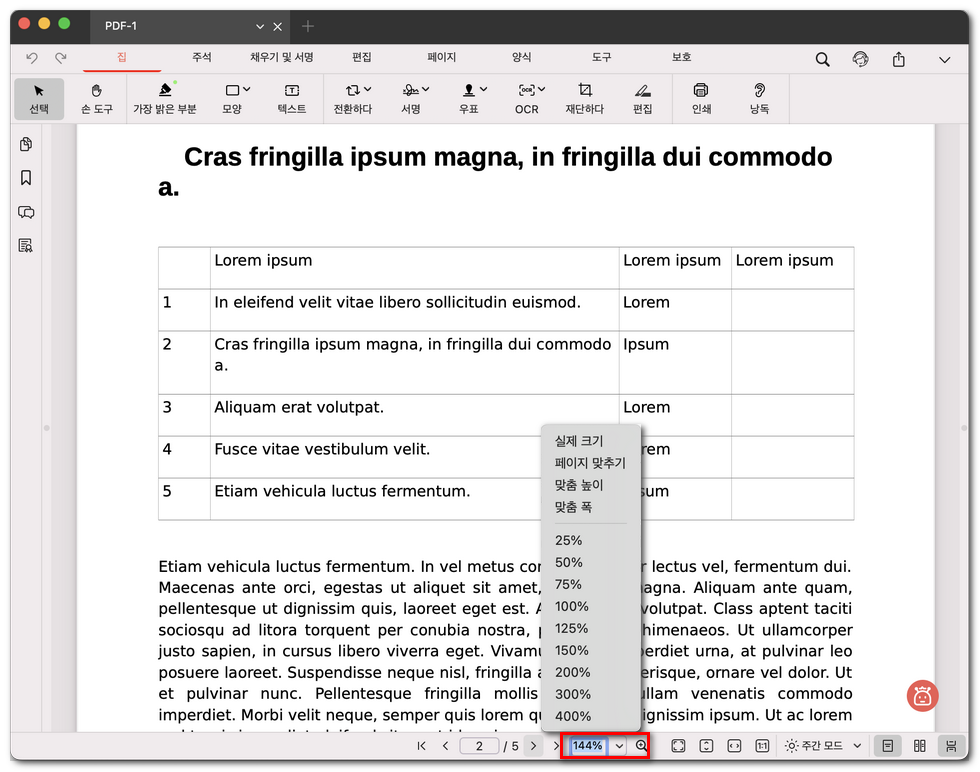Click the 재단하다 crop tool
Screen dimensions: 980x772
point(585,98)
